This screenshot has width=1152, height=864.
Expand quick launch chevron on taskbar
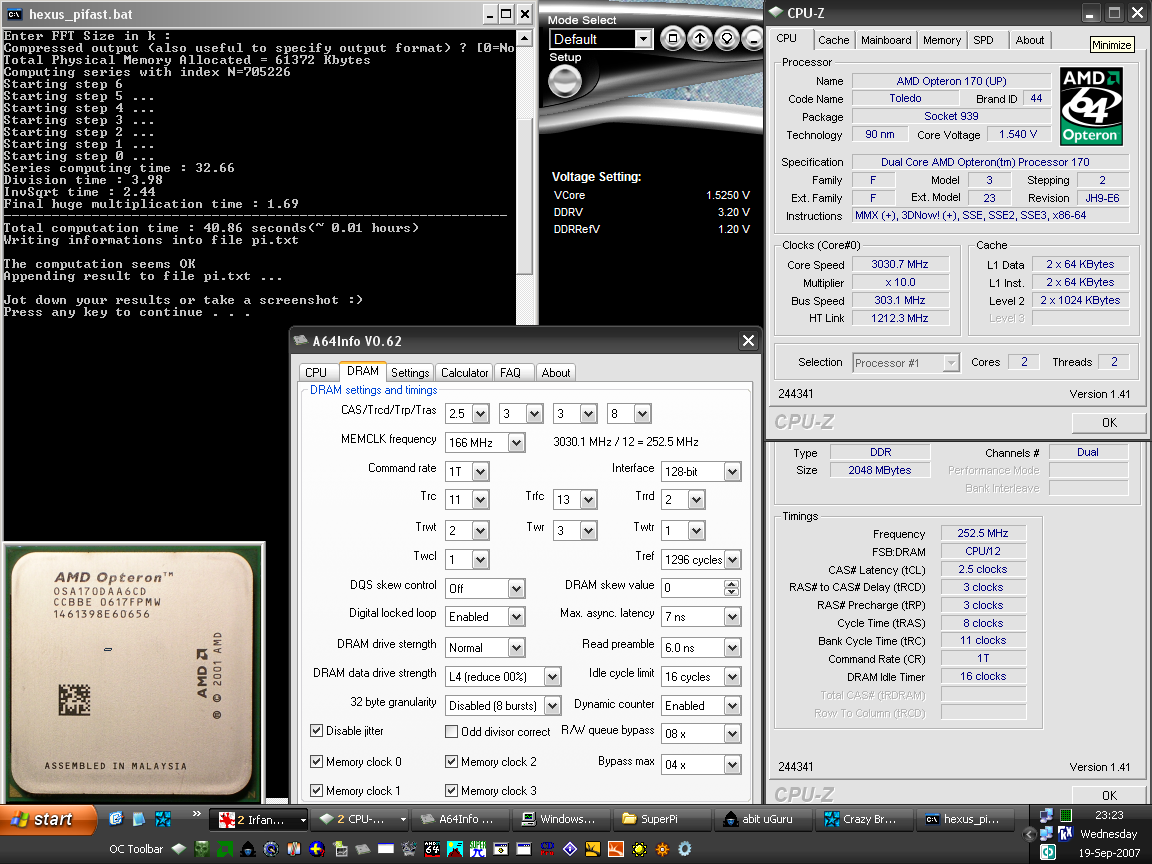196,813
